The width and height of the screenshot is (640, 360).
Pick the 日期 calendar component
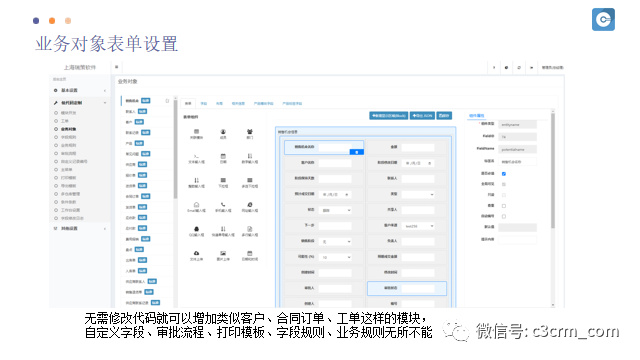[223, 158]
